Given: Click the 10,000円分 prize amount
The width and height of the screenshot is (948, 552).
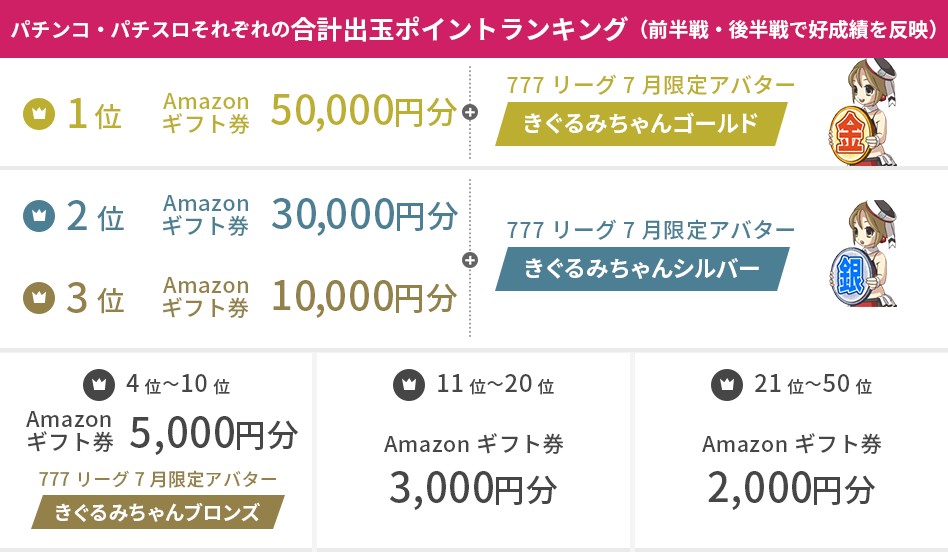Looking at the screenshot, I should [363, 296].
